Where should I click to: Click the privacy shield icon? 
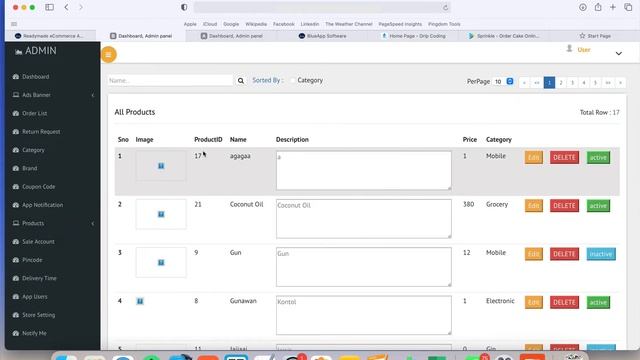pos(184,7)
